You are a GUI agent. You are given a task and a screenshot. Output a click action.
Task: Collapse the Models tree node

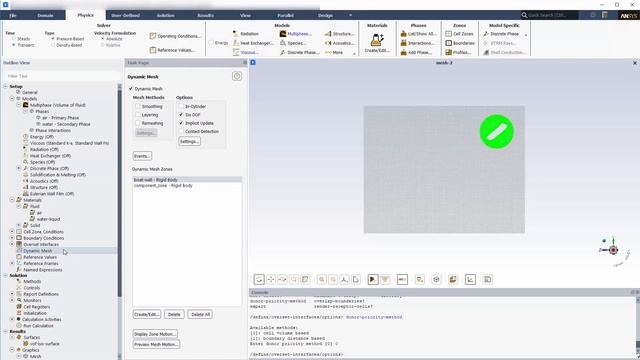[x=12, y=99]
